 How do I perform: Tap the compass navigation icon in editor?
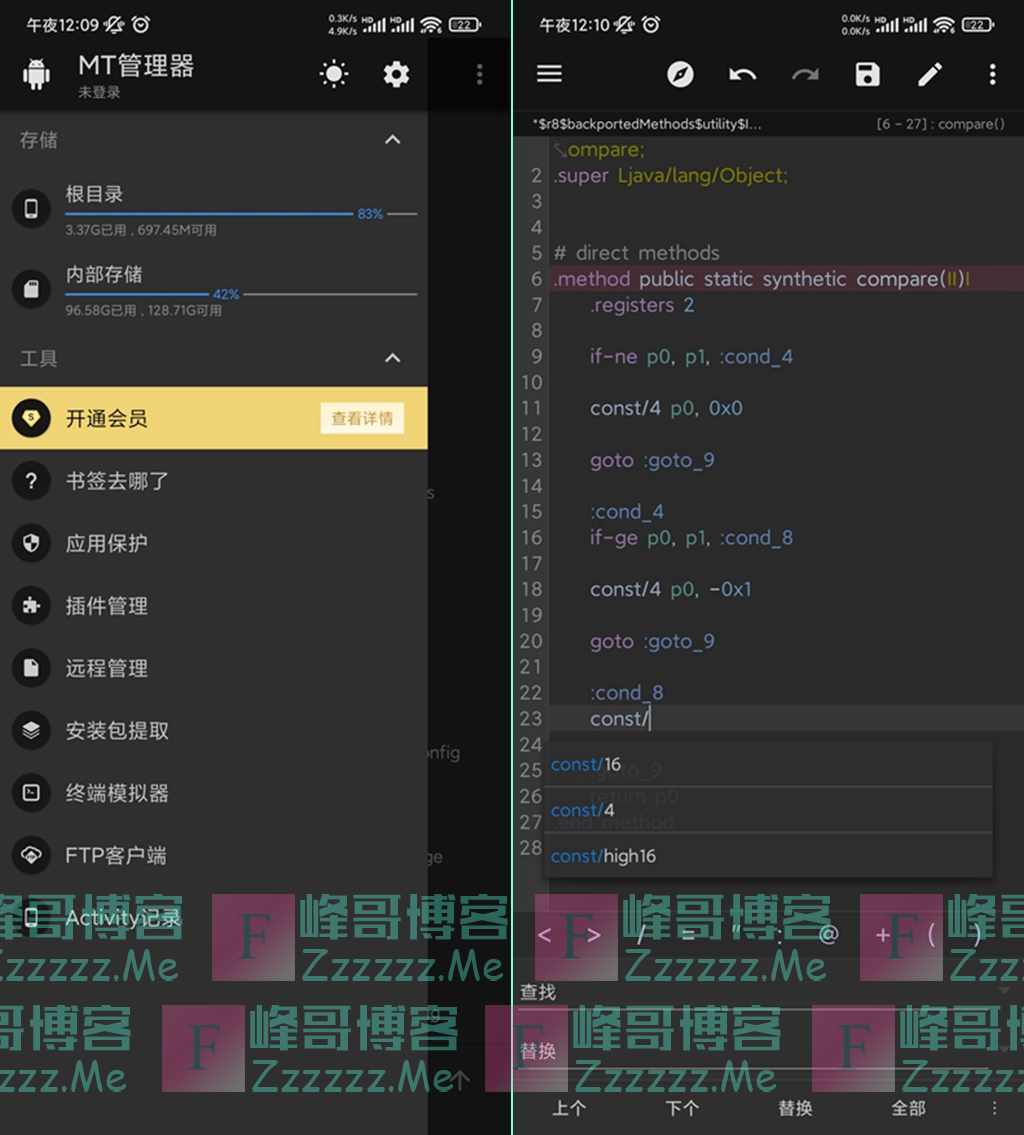pos(680,74)
